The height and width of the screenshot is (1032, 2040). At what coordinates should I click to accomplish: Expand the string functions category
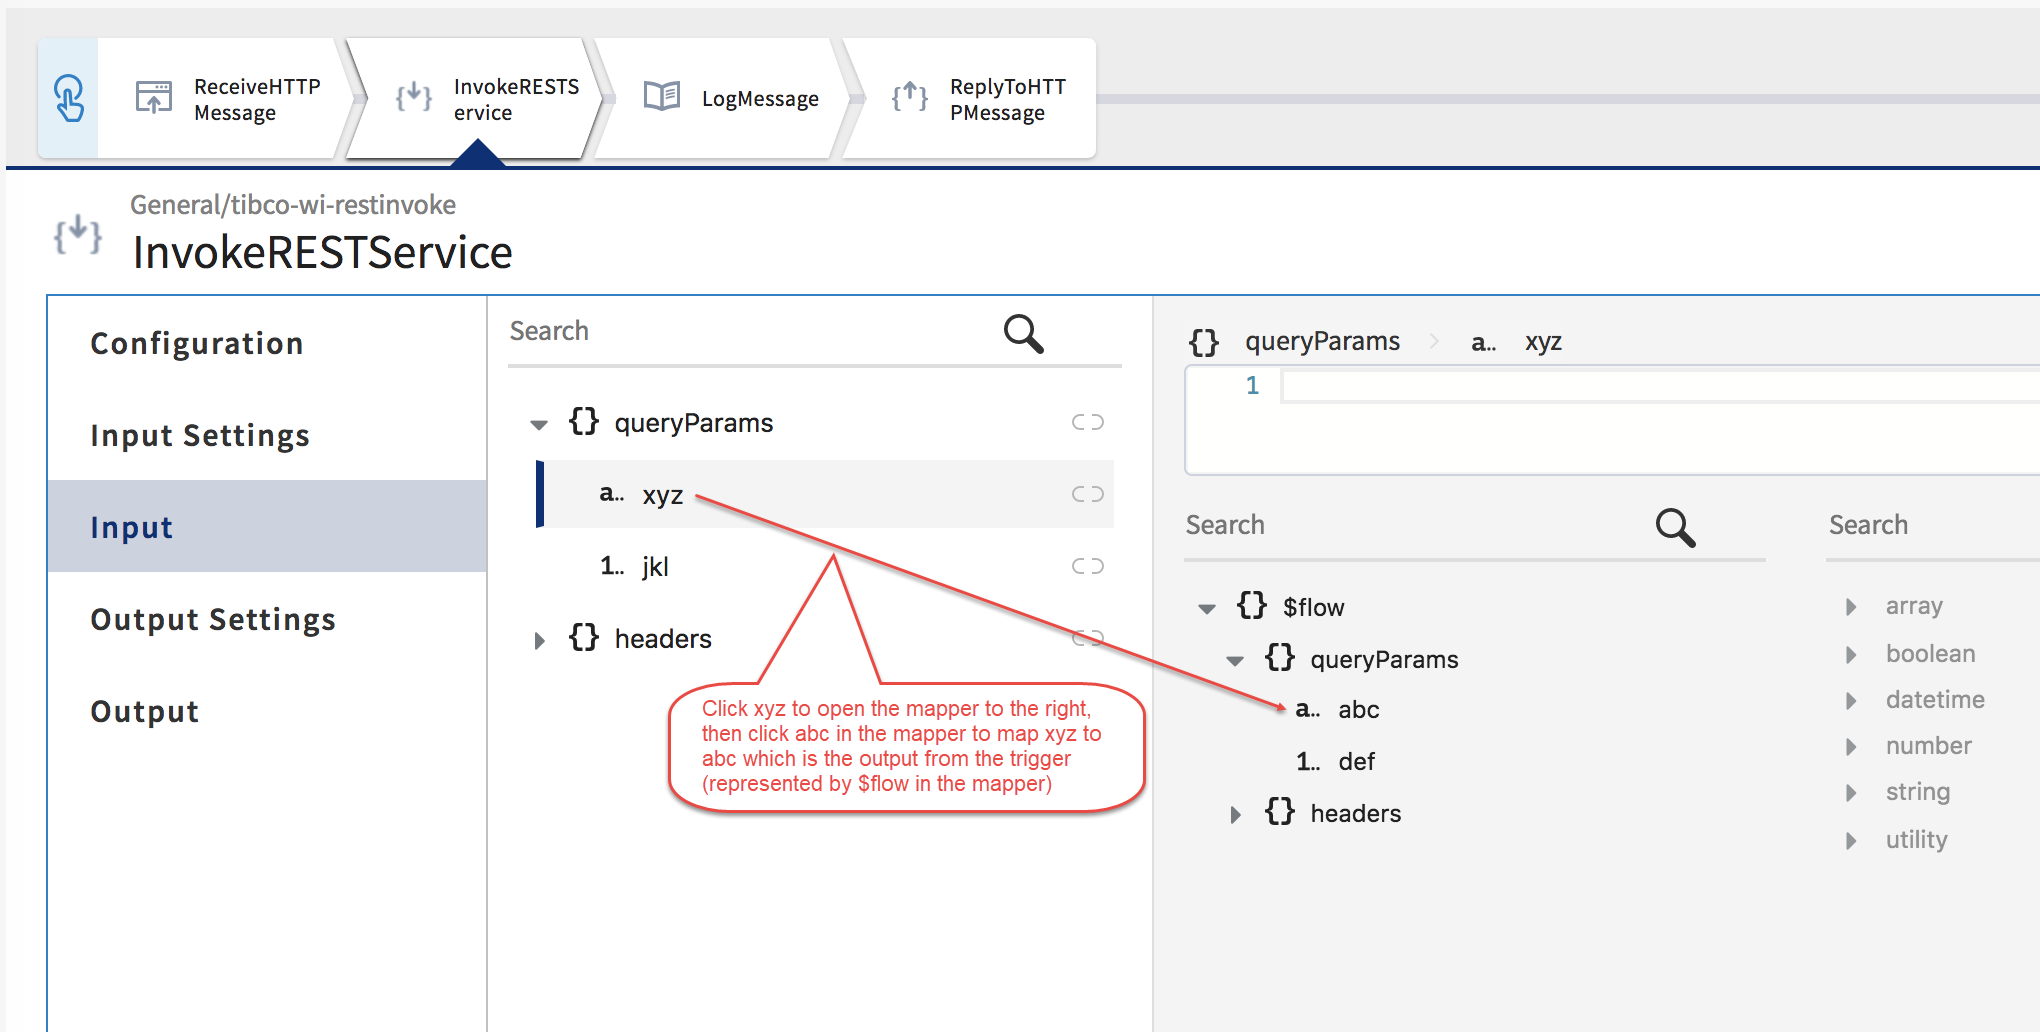pyautogui.click(x=1851, y=793)
